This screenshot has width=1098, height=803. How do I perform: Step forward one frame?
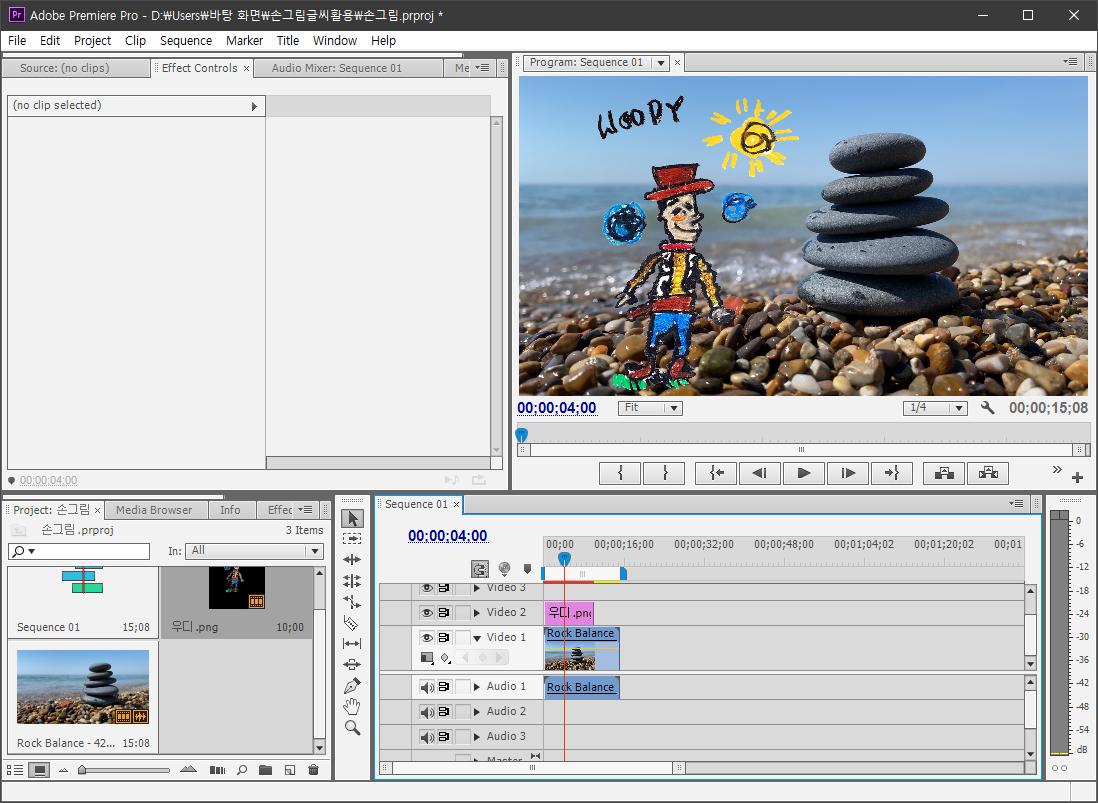tap(848, 473)
